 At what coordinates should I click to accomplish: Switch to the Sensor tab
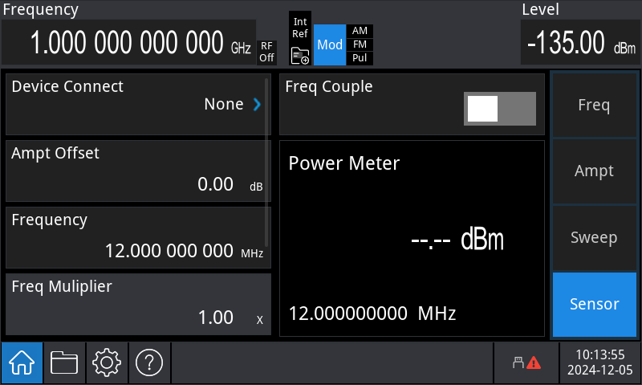[x=594, y=304]
